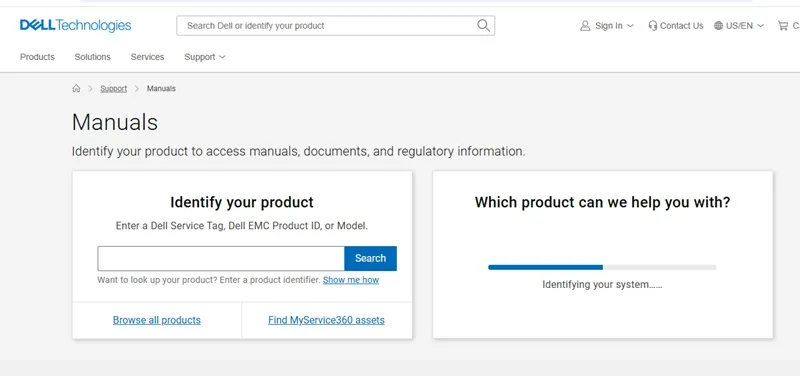Open the shopping cart icon
Image resolution: width=800 pixels, height=376 pixels.
[x=783, y=26]
